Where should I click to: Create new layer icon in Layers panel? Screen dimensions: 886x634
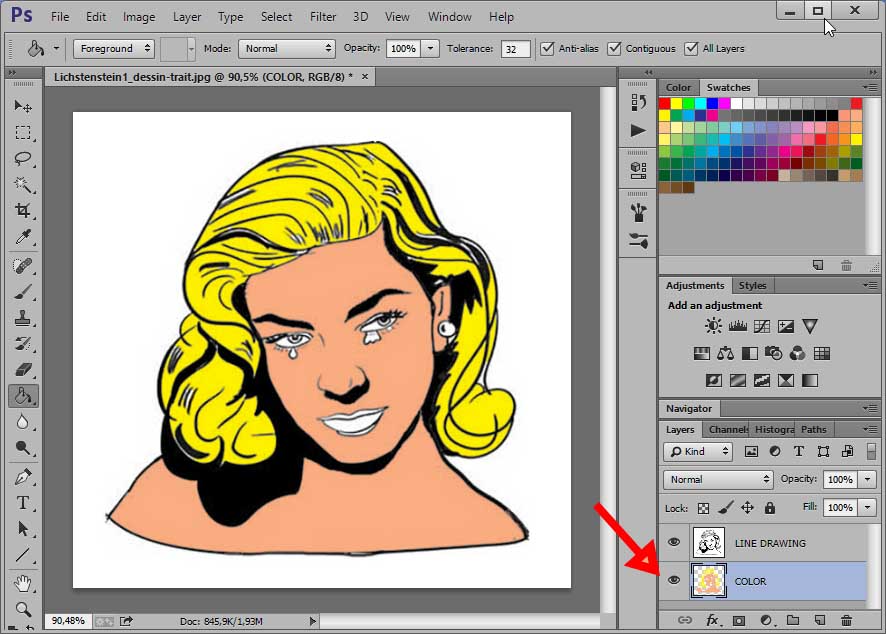click(x=820, y=620)
